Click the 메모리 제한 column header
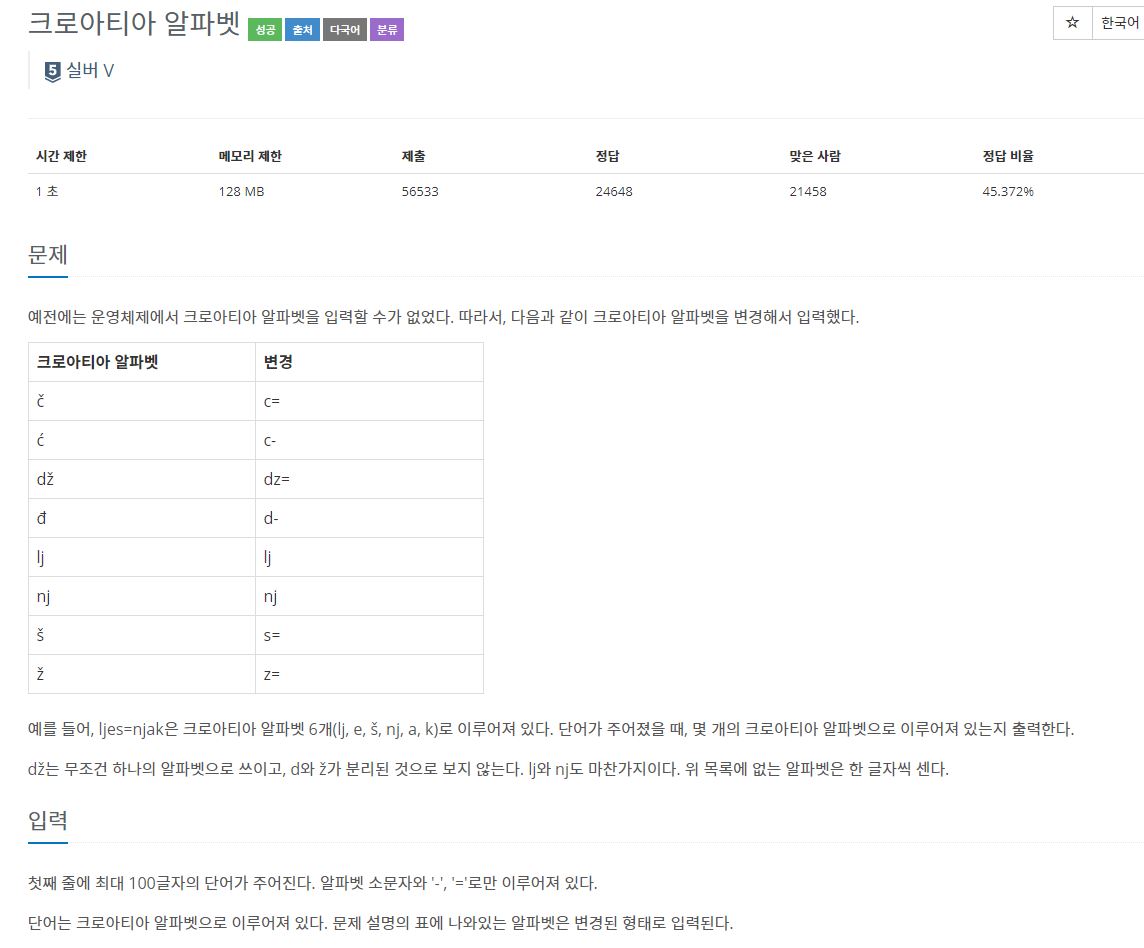Image resolution: width=1144 pixels, height=948 pixels. (250, 155)
